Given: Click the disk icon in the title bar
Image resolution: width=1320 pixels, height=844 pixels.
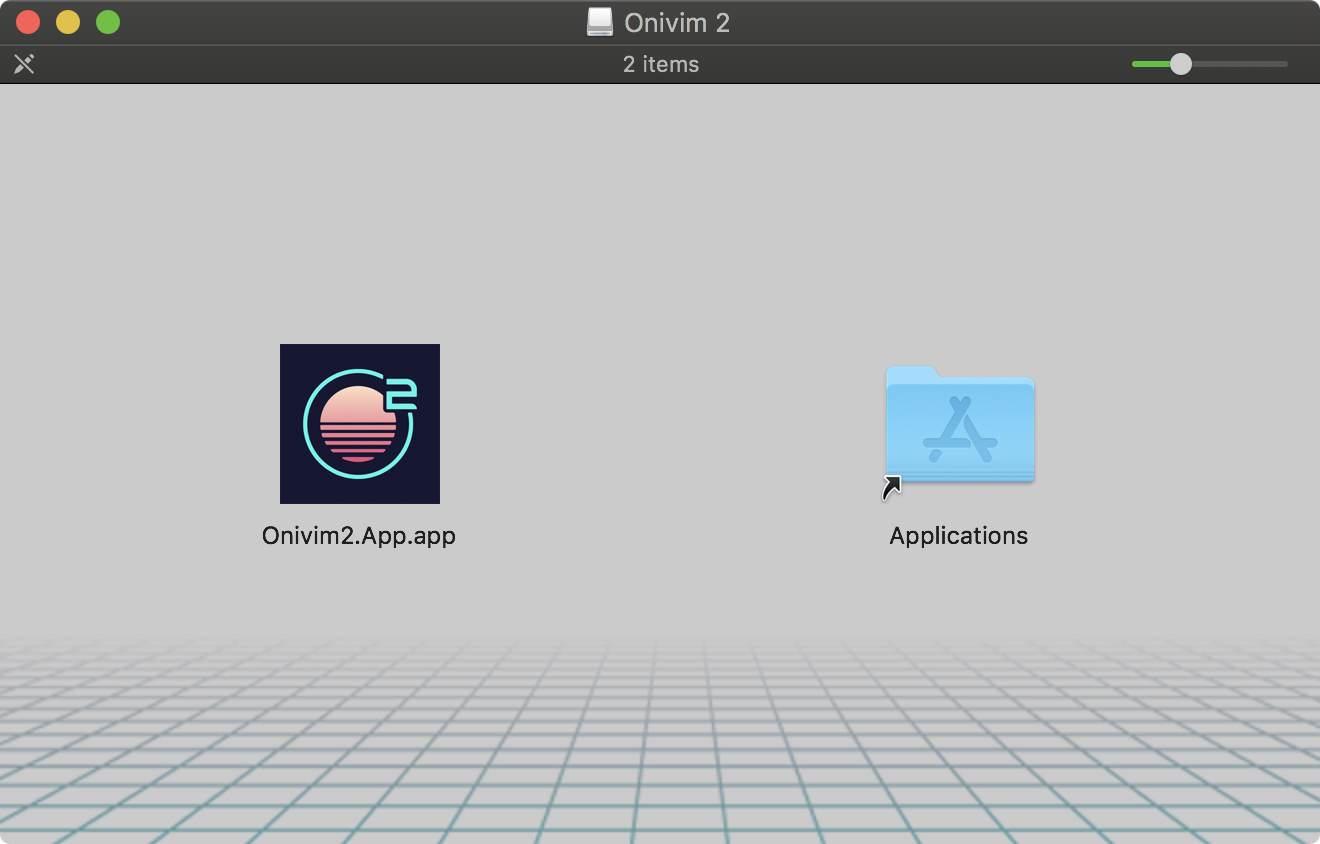Looking at the screenshot, I should click(599, 21).
